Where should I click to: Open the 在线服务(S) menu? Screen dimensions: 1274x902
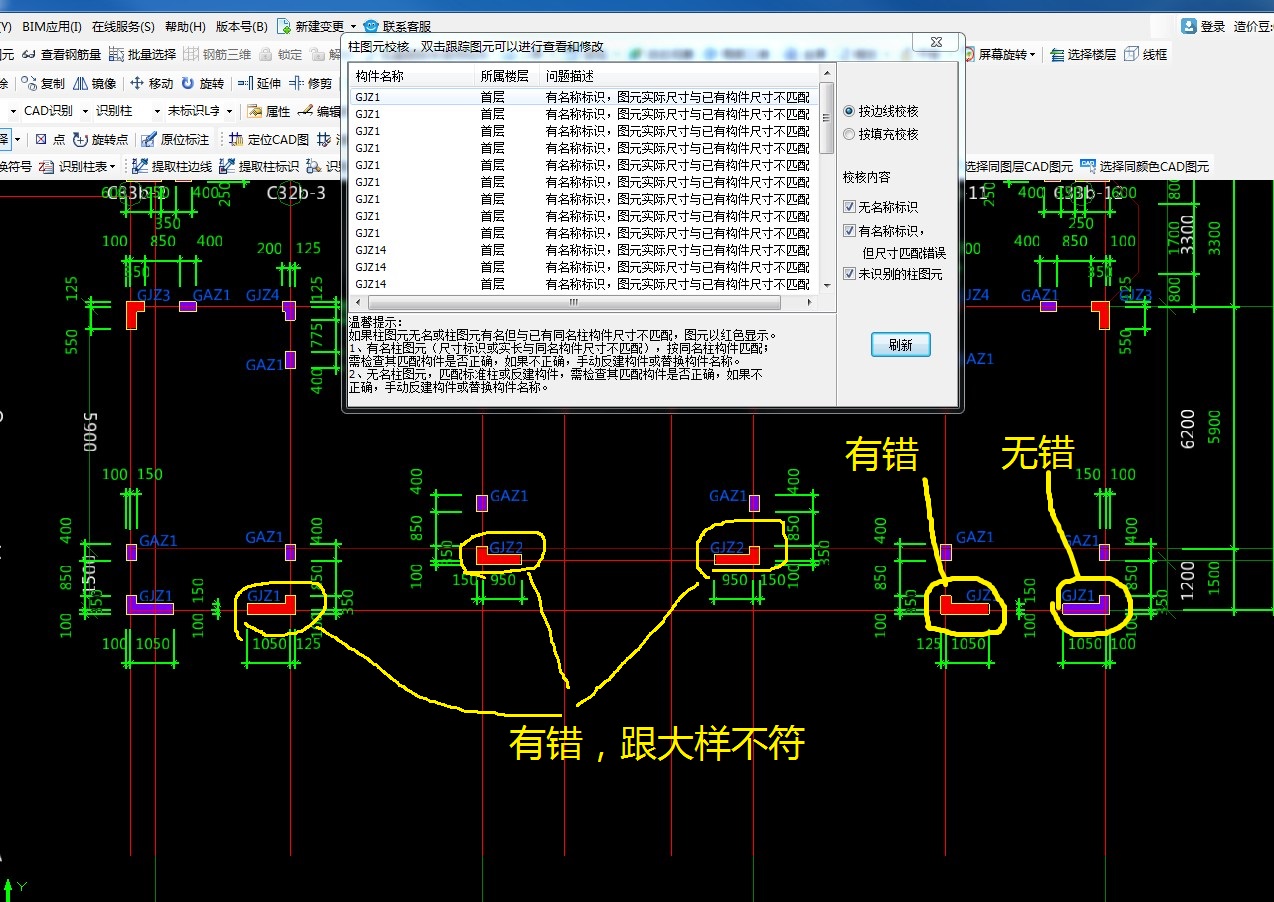point(123,27)
